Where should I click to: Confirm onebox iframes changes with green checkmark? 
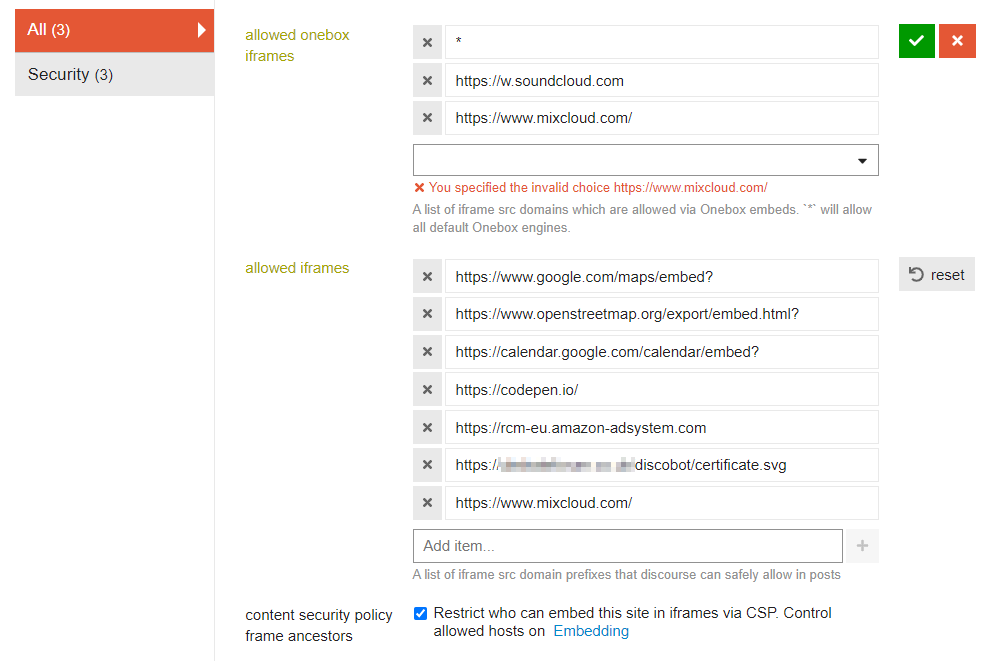click(917, 41)
